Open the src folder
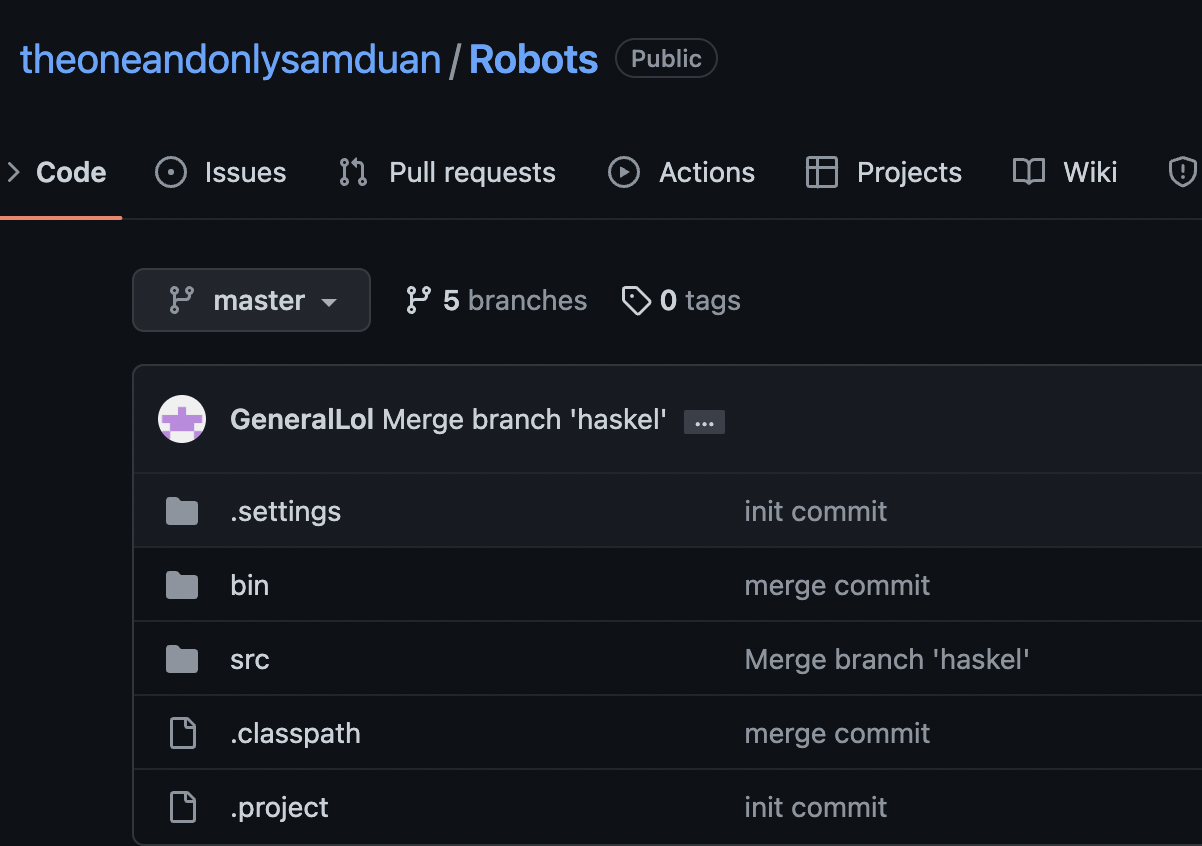 [x=249, y=659]
